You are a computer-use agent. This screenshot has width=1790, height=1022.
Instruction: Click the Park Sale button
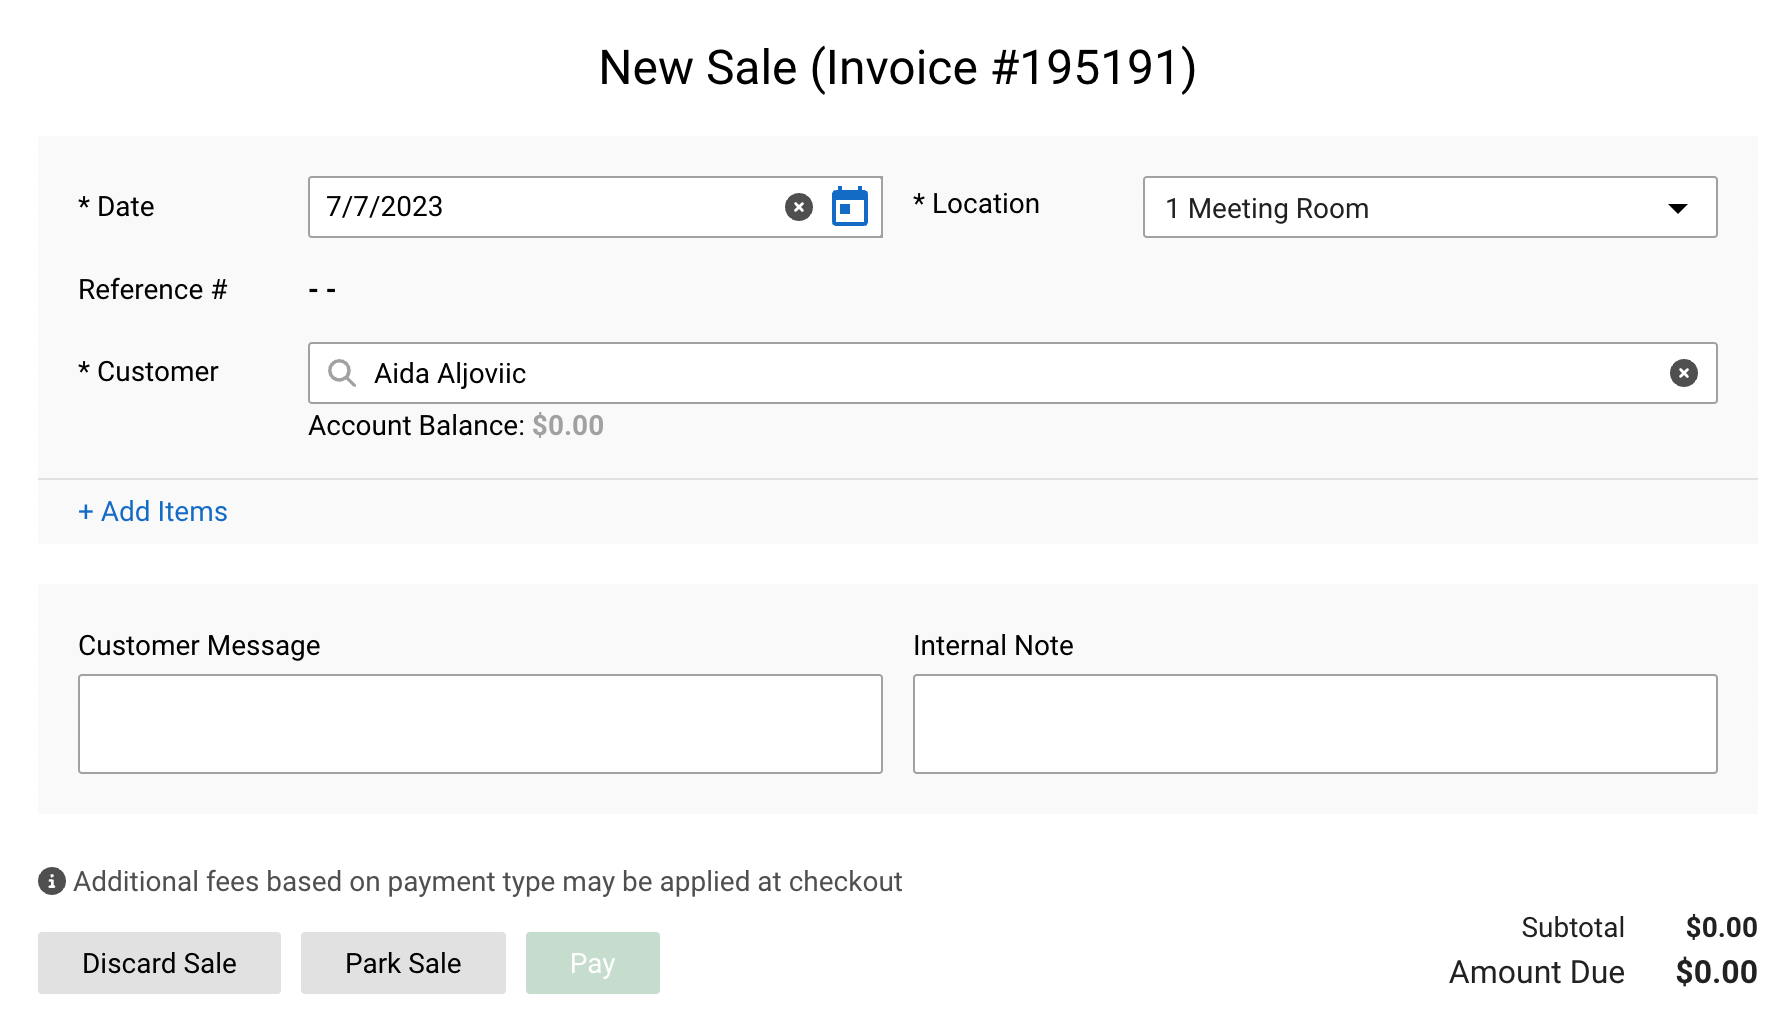[x=403, y=963]
